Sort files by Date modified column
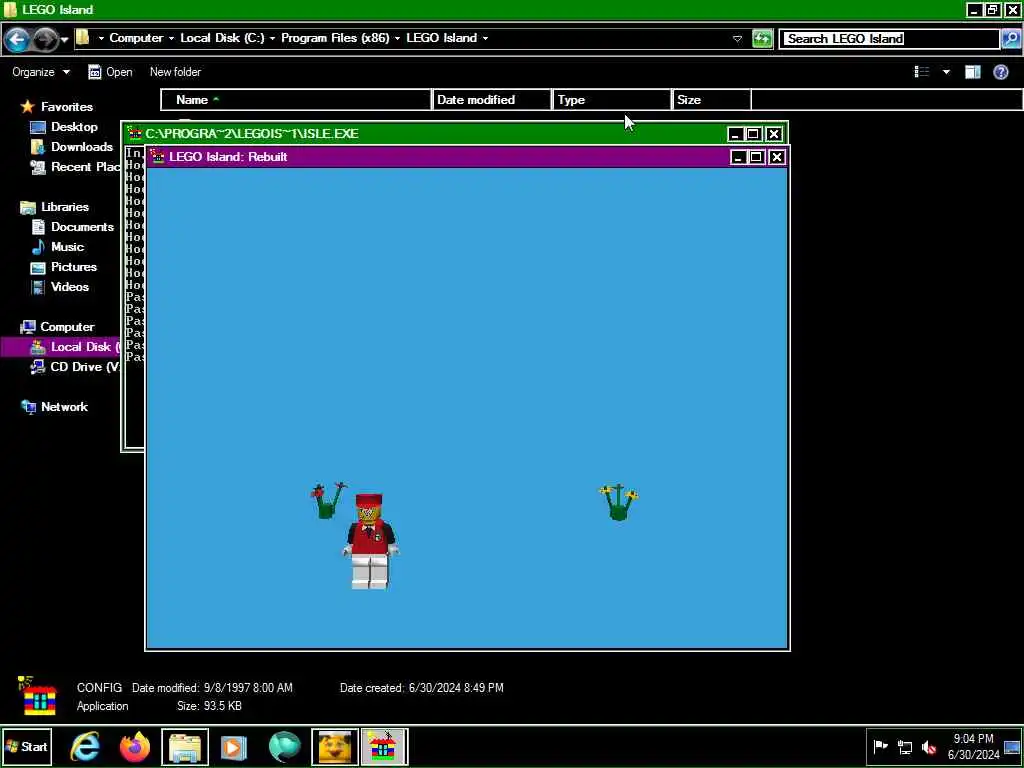 [492, 100]
